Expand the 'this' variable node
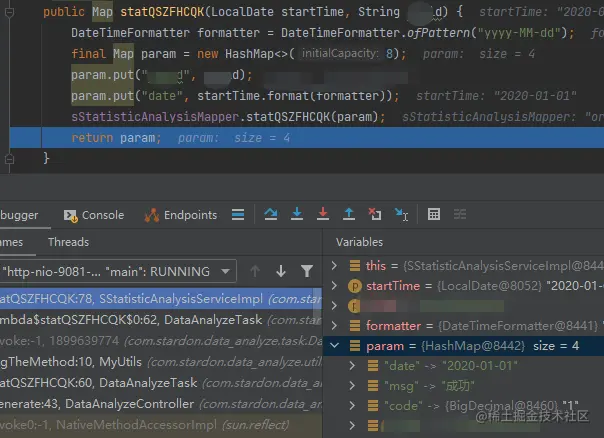The image size is (604, 438). pos(334,265)
